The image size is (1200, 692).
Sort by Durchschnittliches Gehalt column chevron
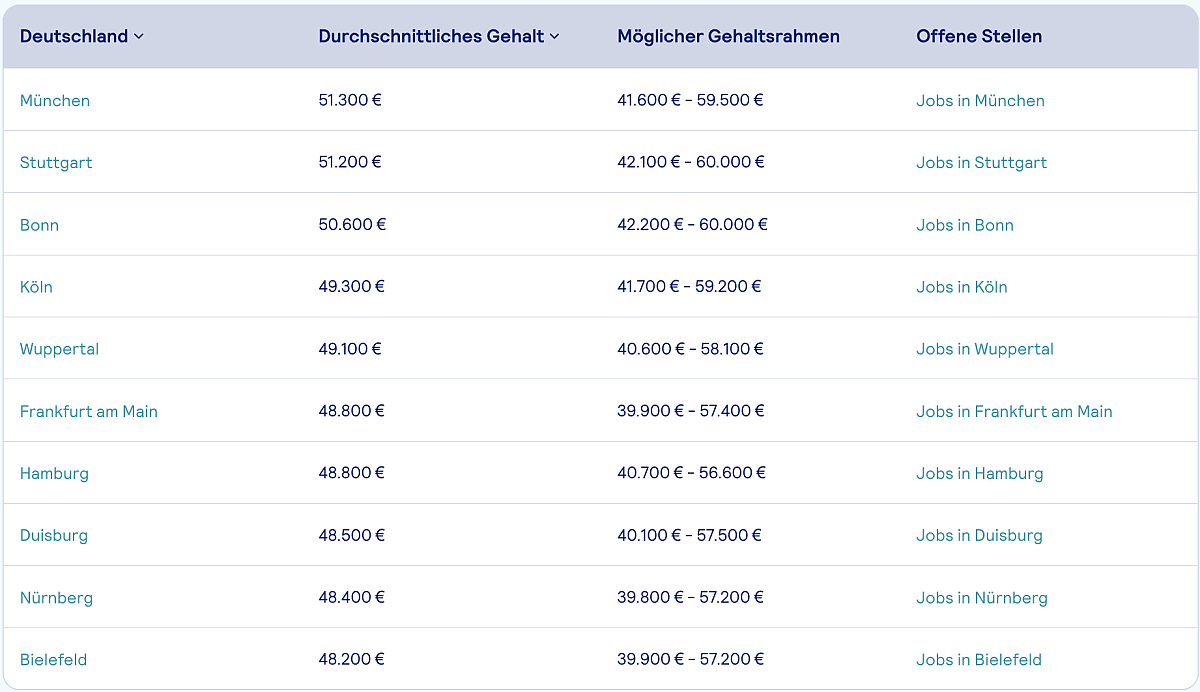(x=555, y=37)
